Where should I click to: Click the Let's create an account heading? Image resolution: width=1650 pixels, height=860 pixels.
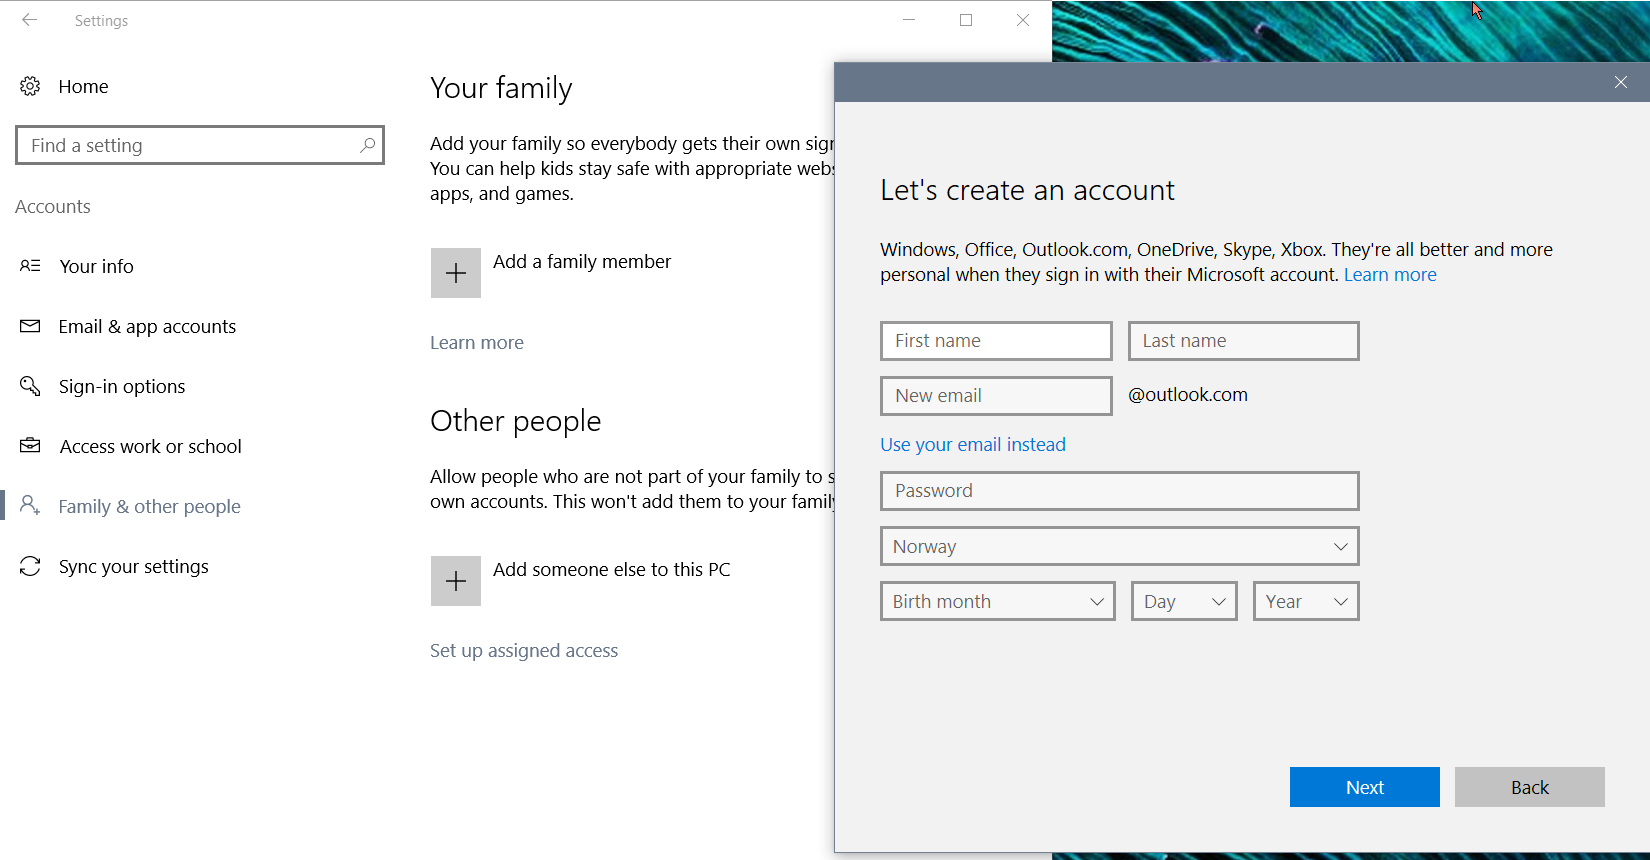tap(1027, 190)
